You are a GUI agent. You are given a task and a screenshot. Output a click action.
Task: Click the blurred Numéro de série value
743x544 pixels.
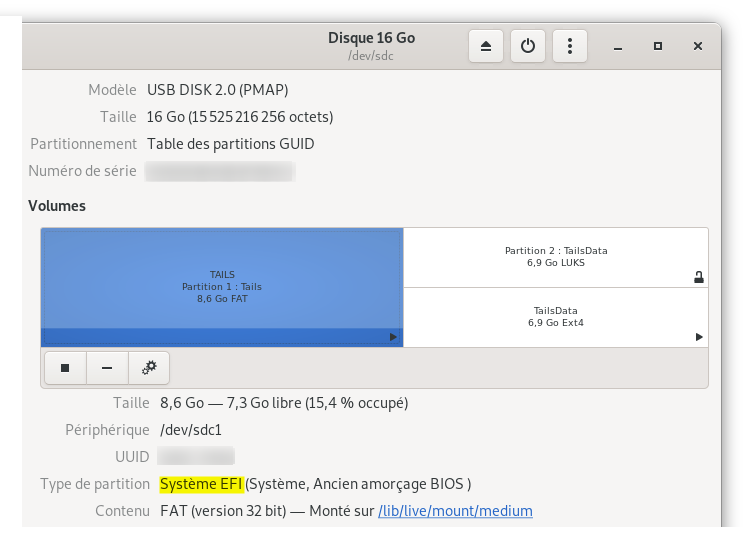point(220,171)
